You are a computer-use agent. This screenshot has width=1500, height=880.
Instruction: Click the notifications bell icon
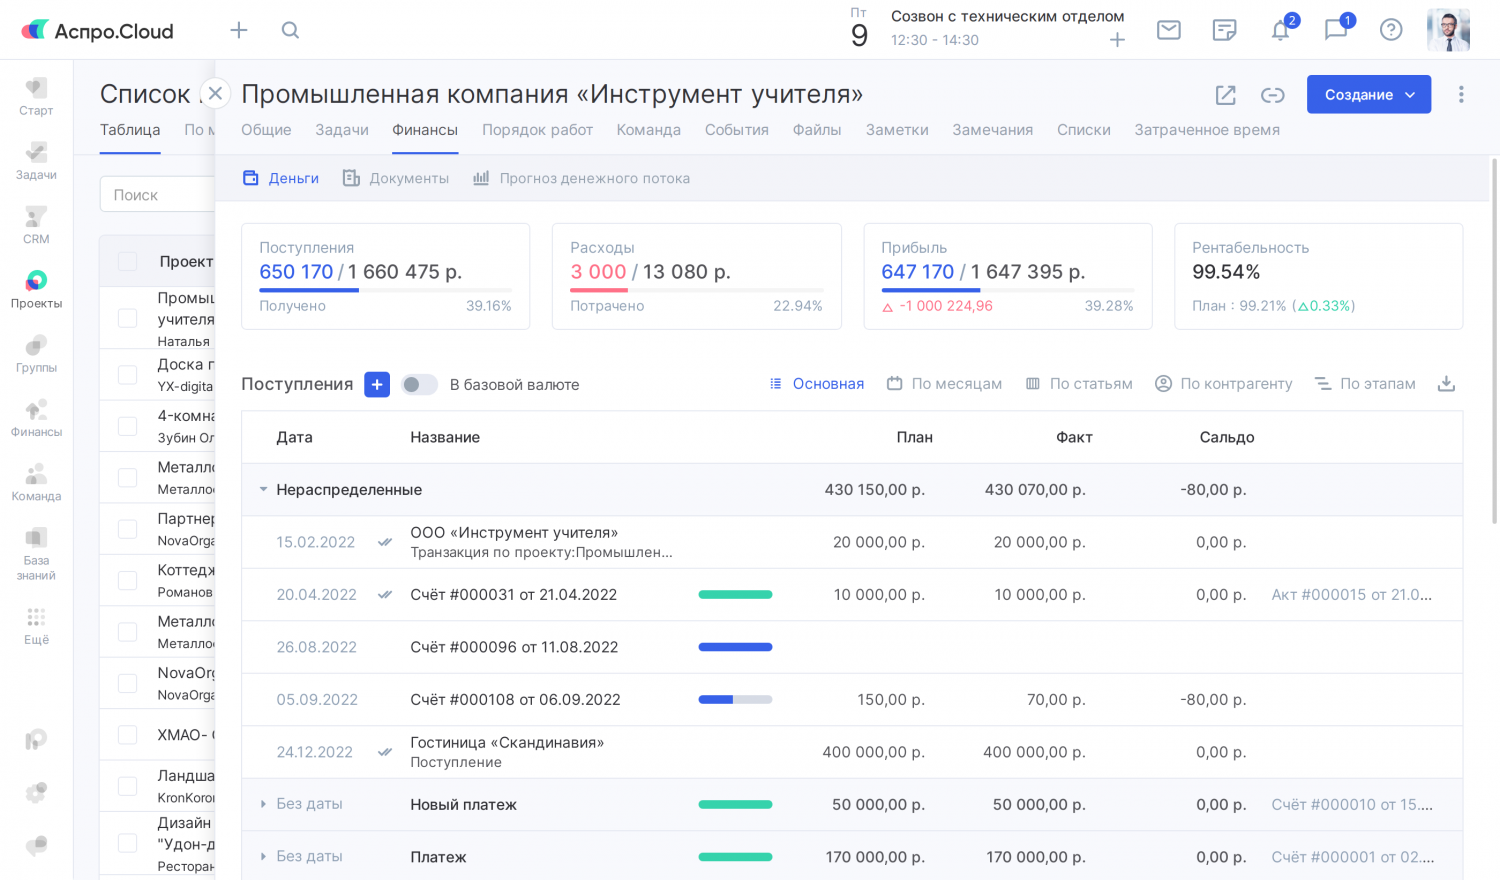1280,30
